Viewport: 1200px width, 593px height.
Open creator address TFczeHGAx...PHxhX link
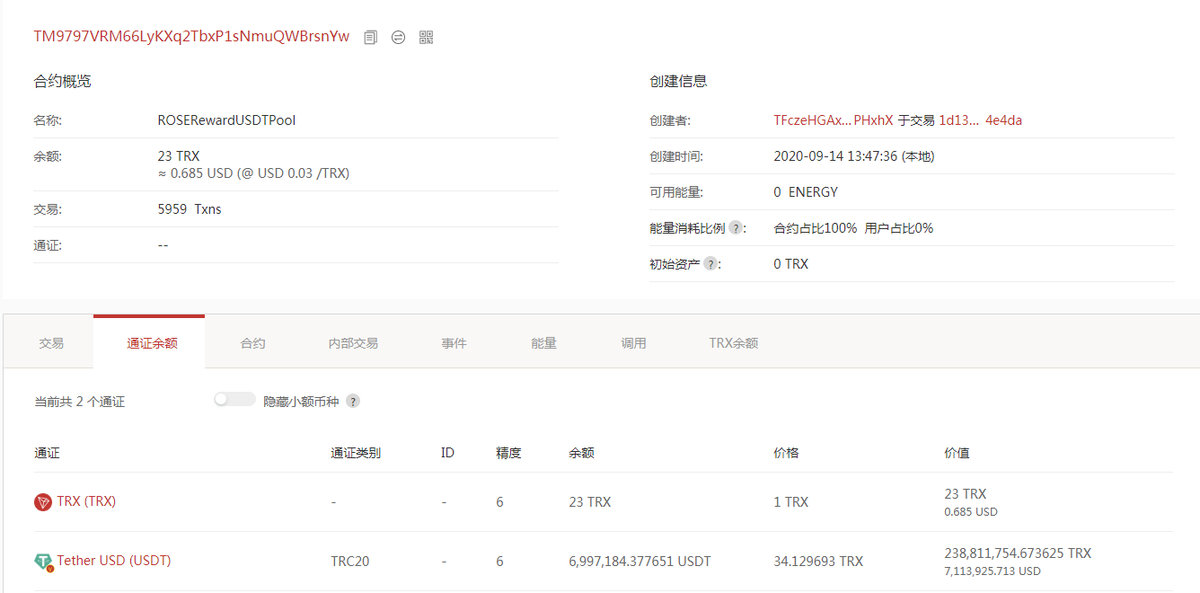[x=833, y=120]
